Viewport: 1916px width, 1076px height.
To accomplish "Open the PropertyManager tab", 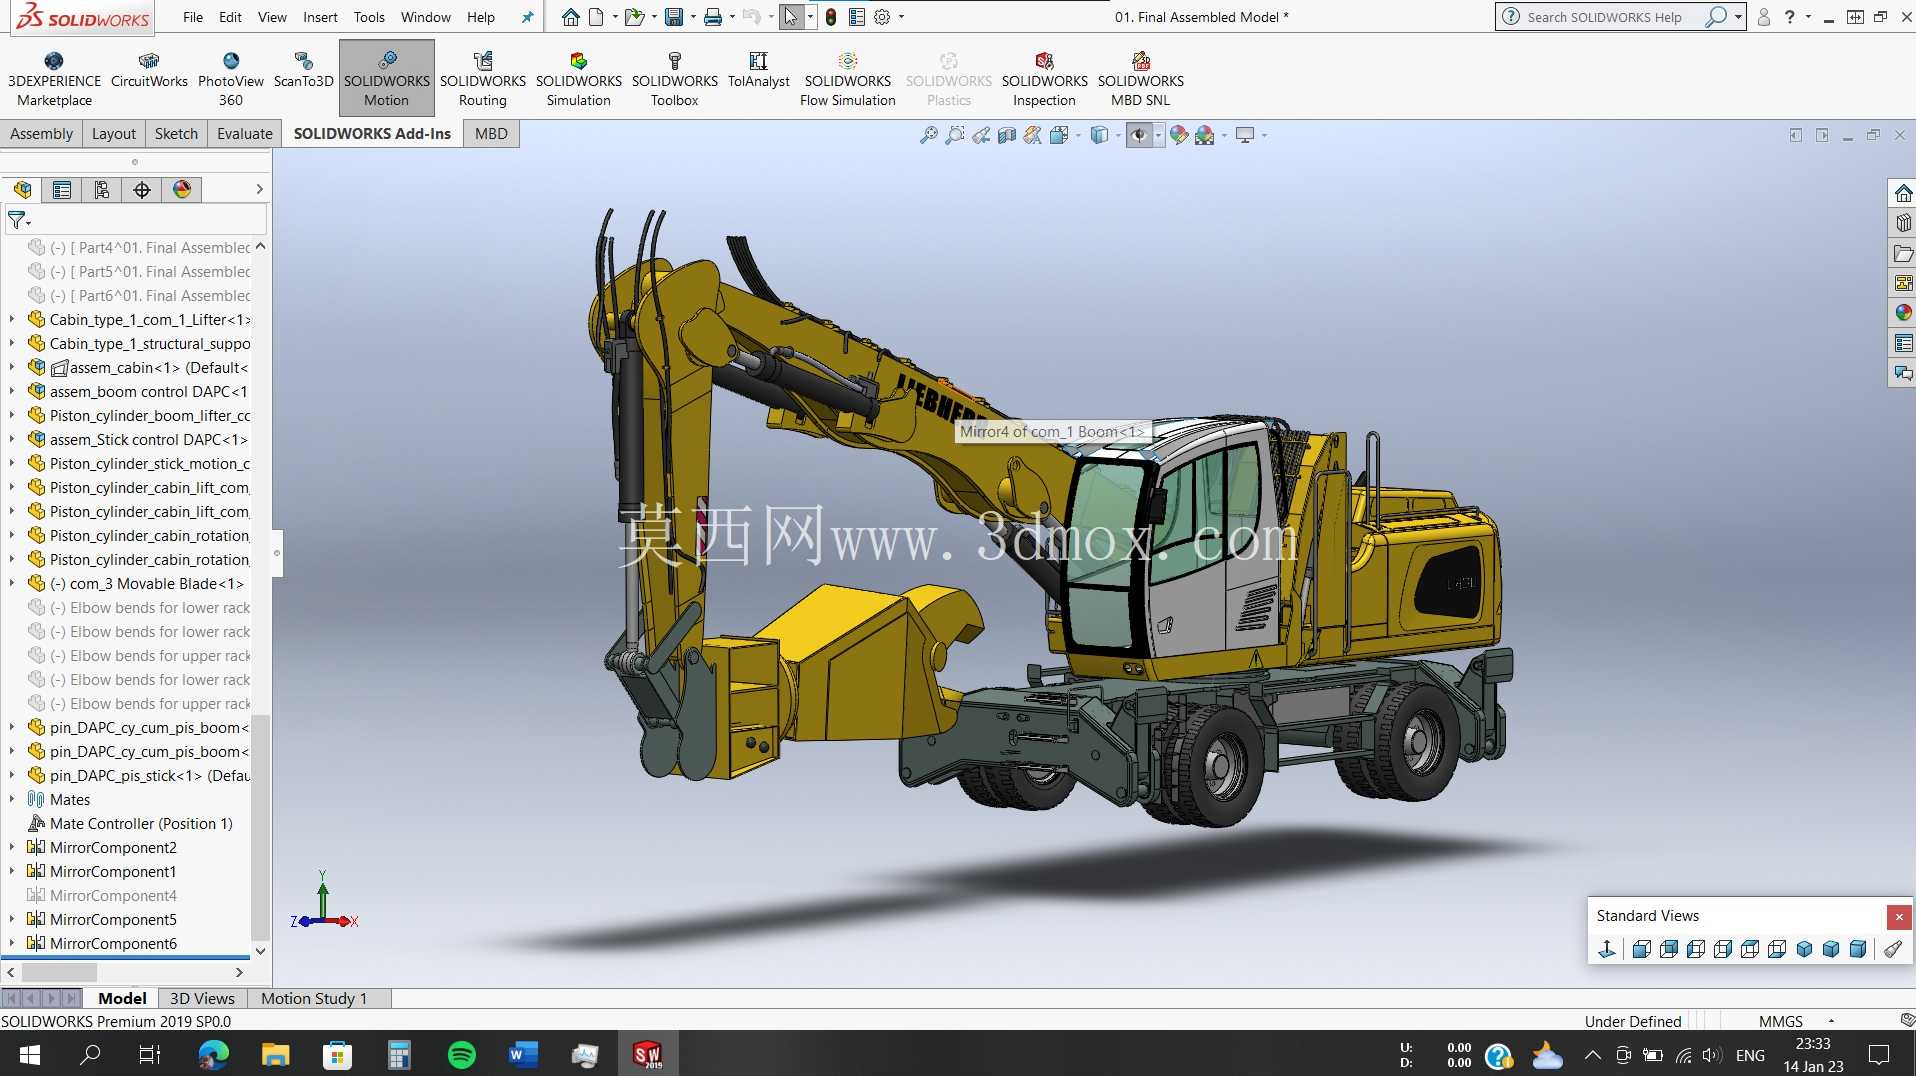I will point(62,190).
